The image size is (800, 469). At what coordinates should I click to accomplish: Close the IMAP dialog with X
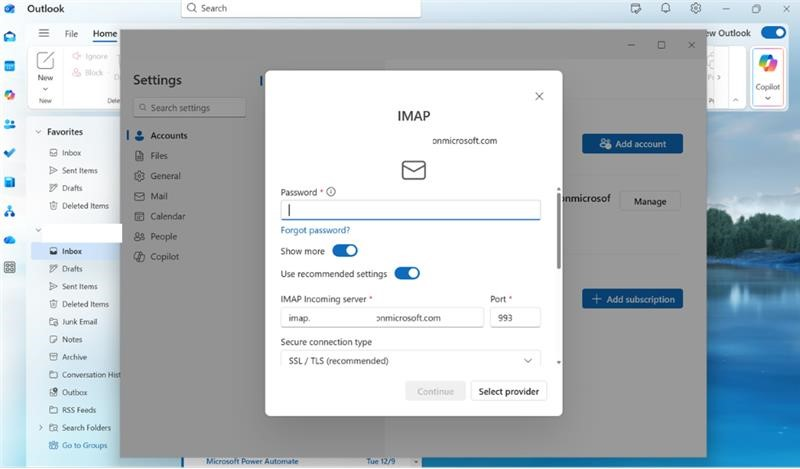(539, 96)
